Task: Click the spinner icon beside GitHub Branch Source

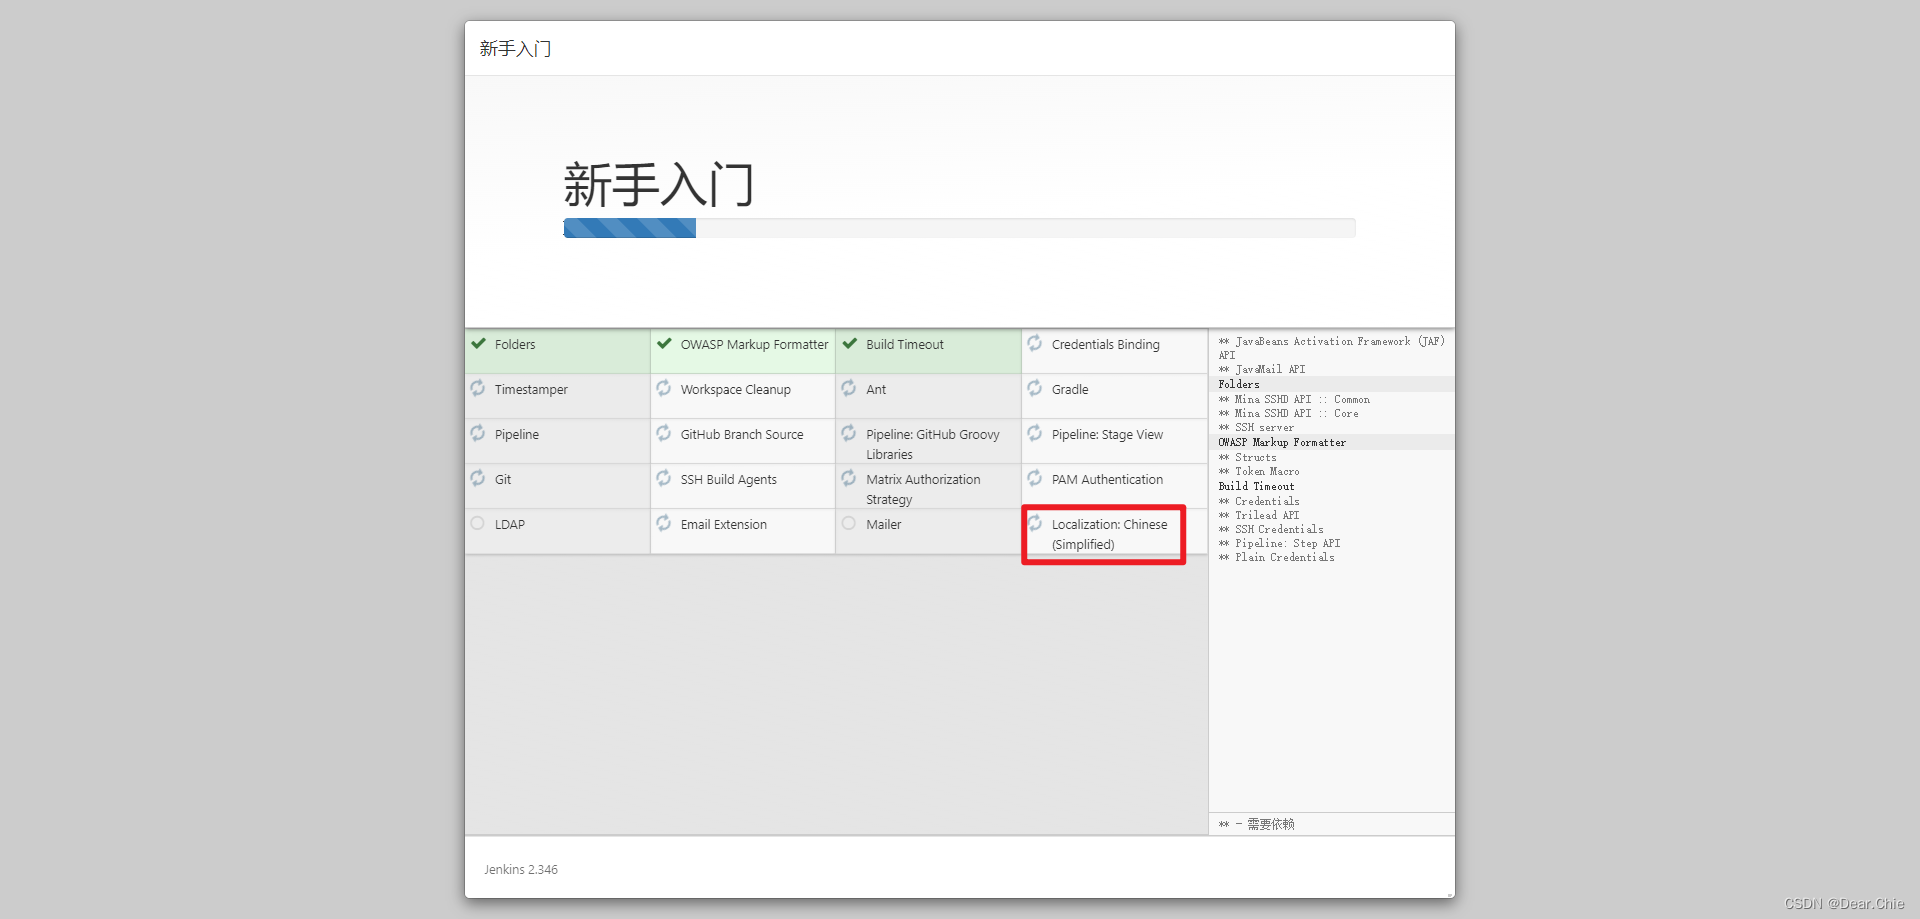Action: 664,433
